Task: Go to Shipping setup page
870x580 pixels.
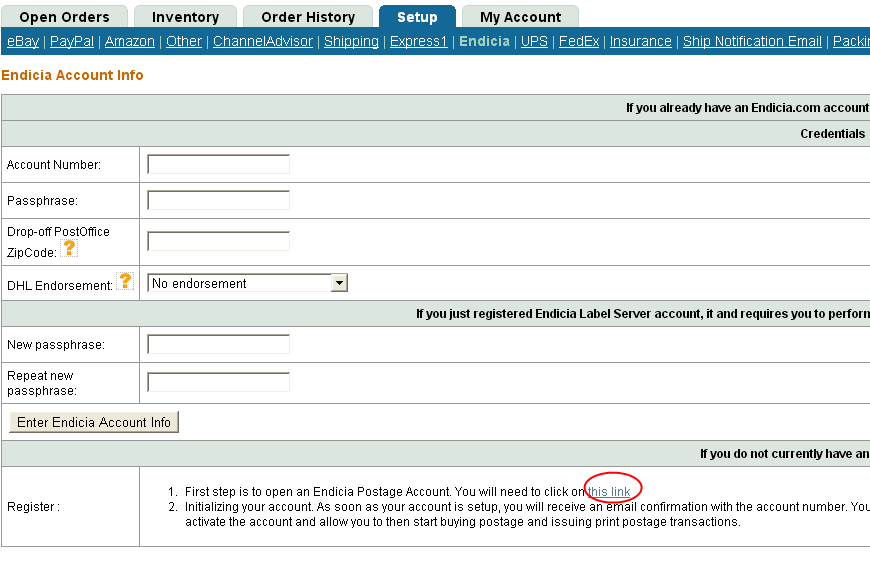Action: pyautogui.click(x=351, y=42)
